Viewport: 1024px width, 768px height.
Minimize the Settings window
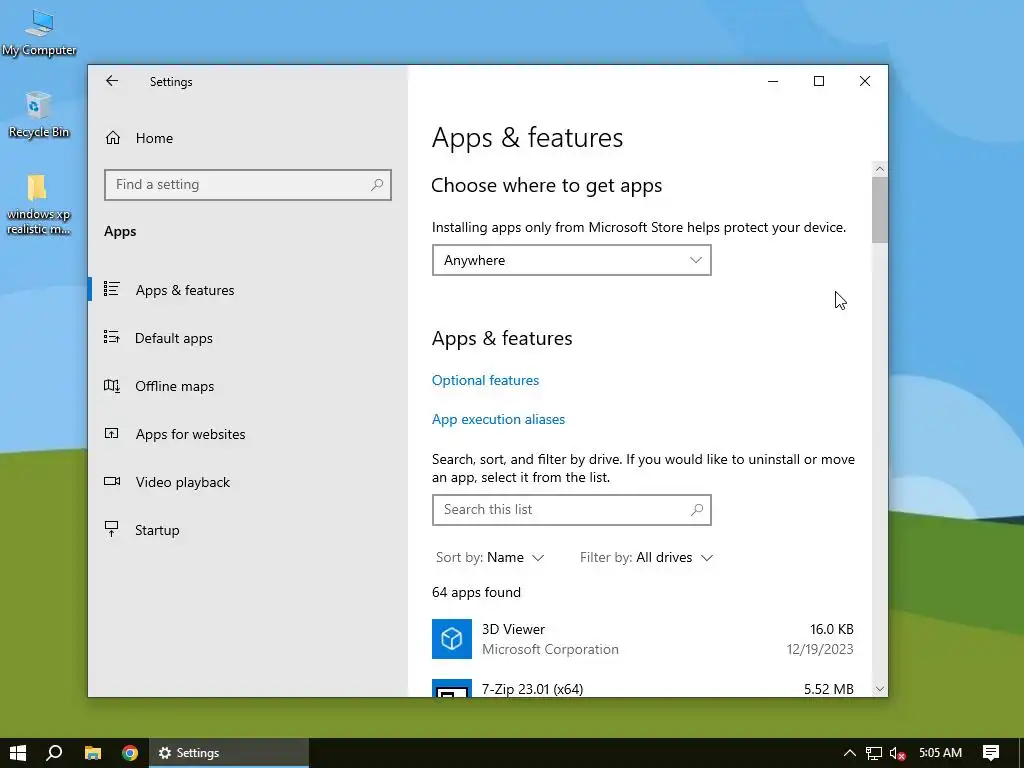click(773, 81)
